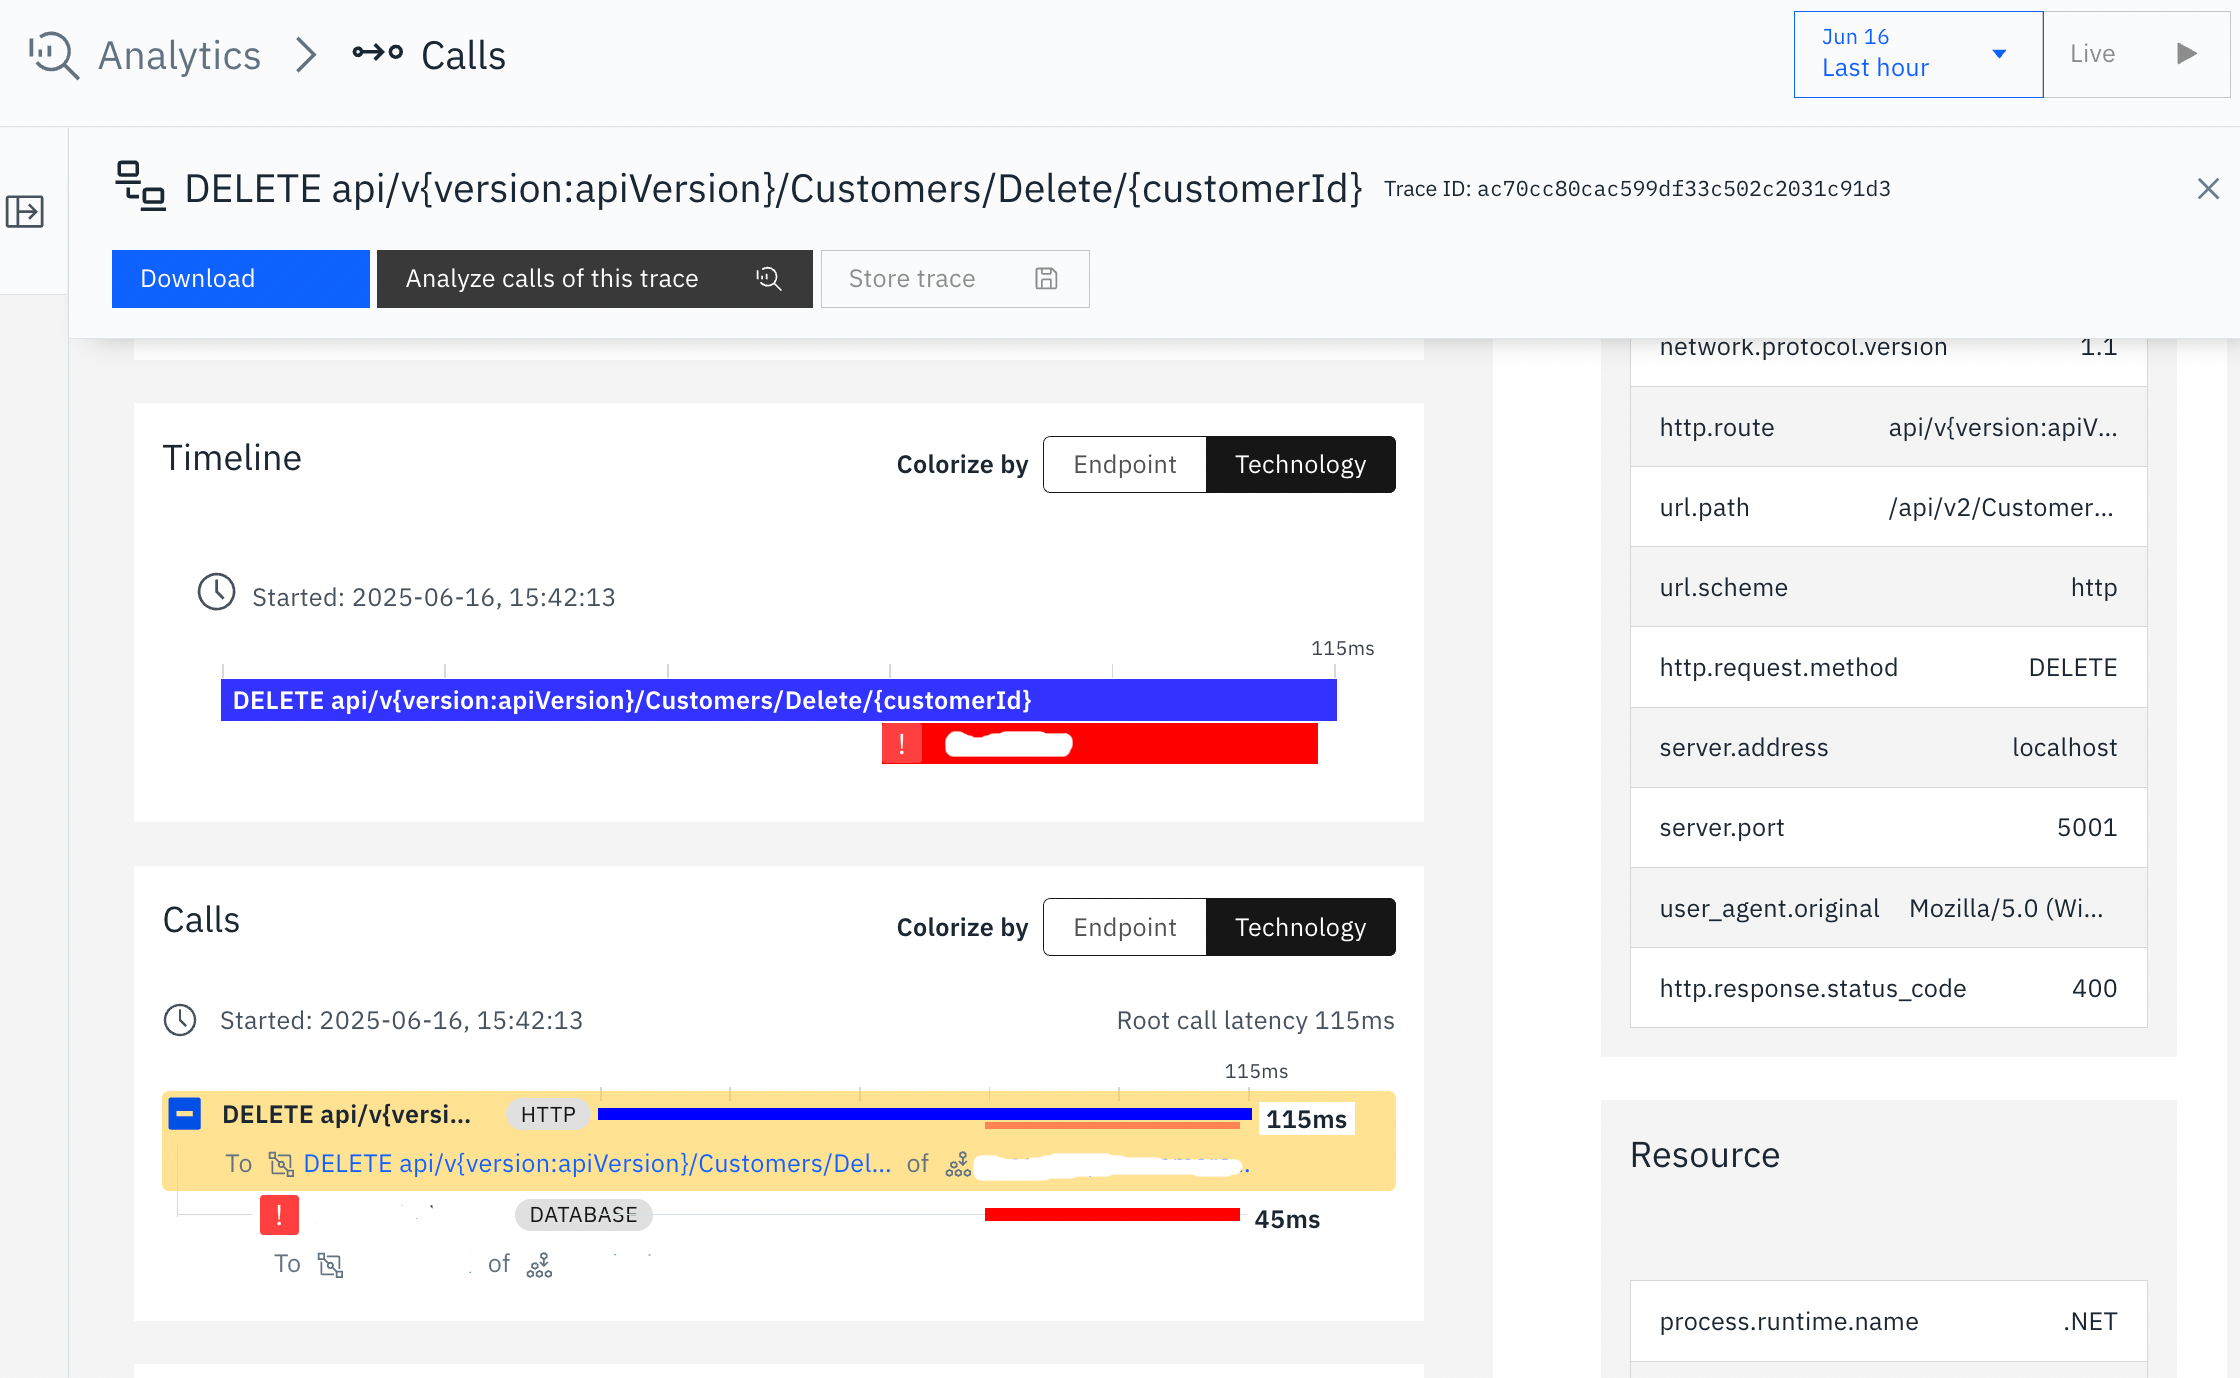Click the Download button

241,279
